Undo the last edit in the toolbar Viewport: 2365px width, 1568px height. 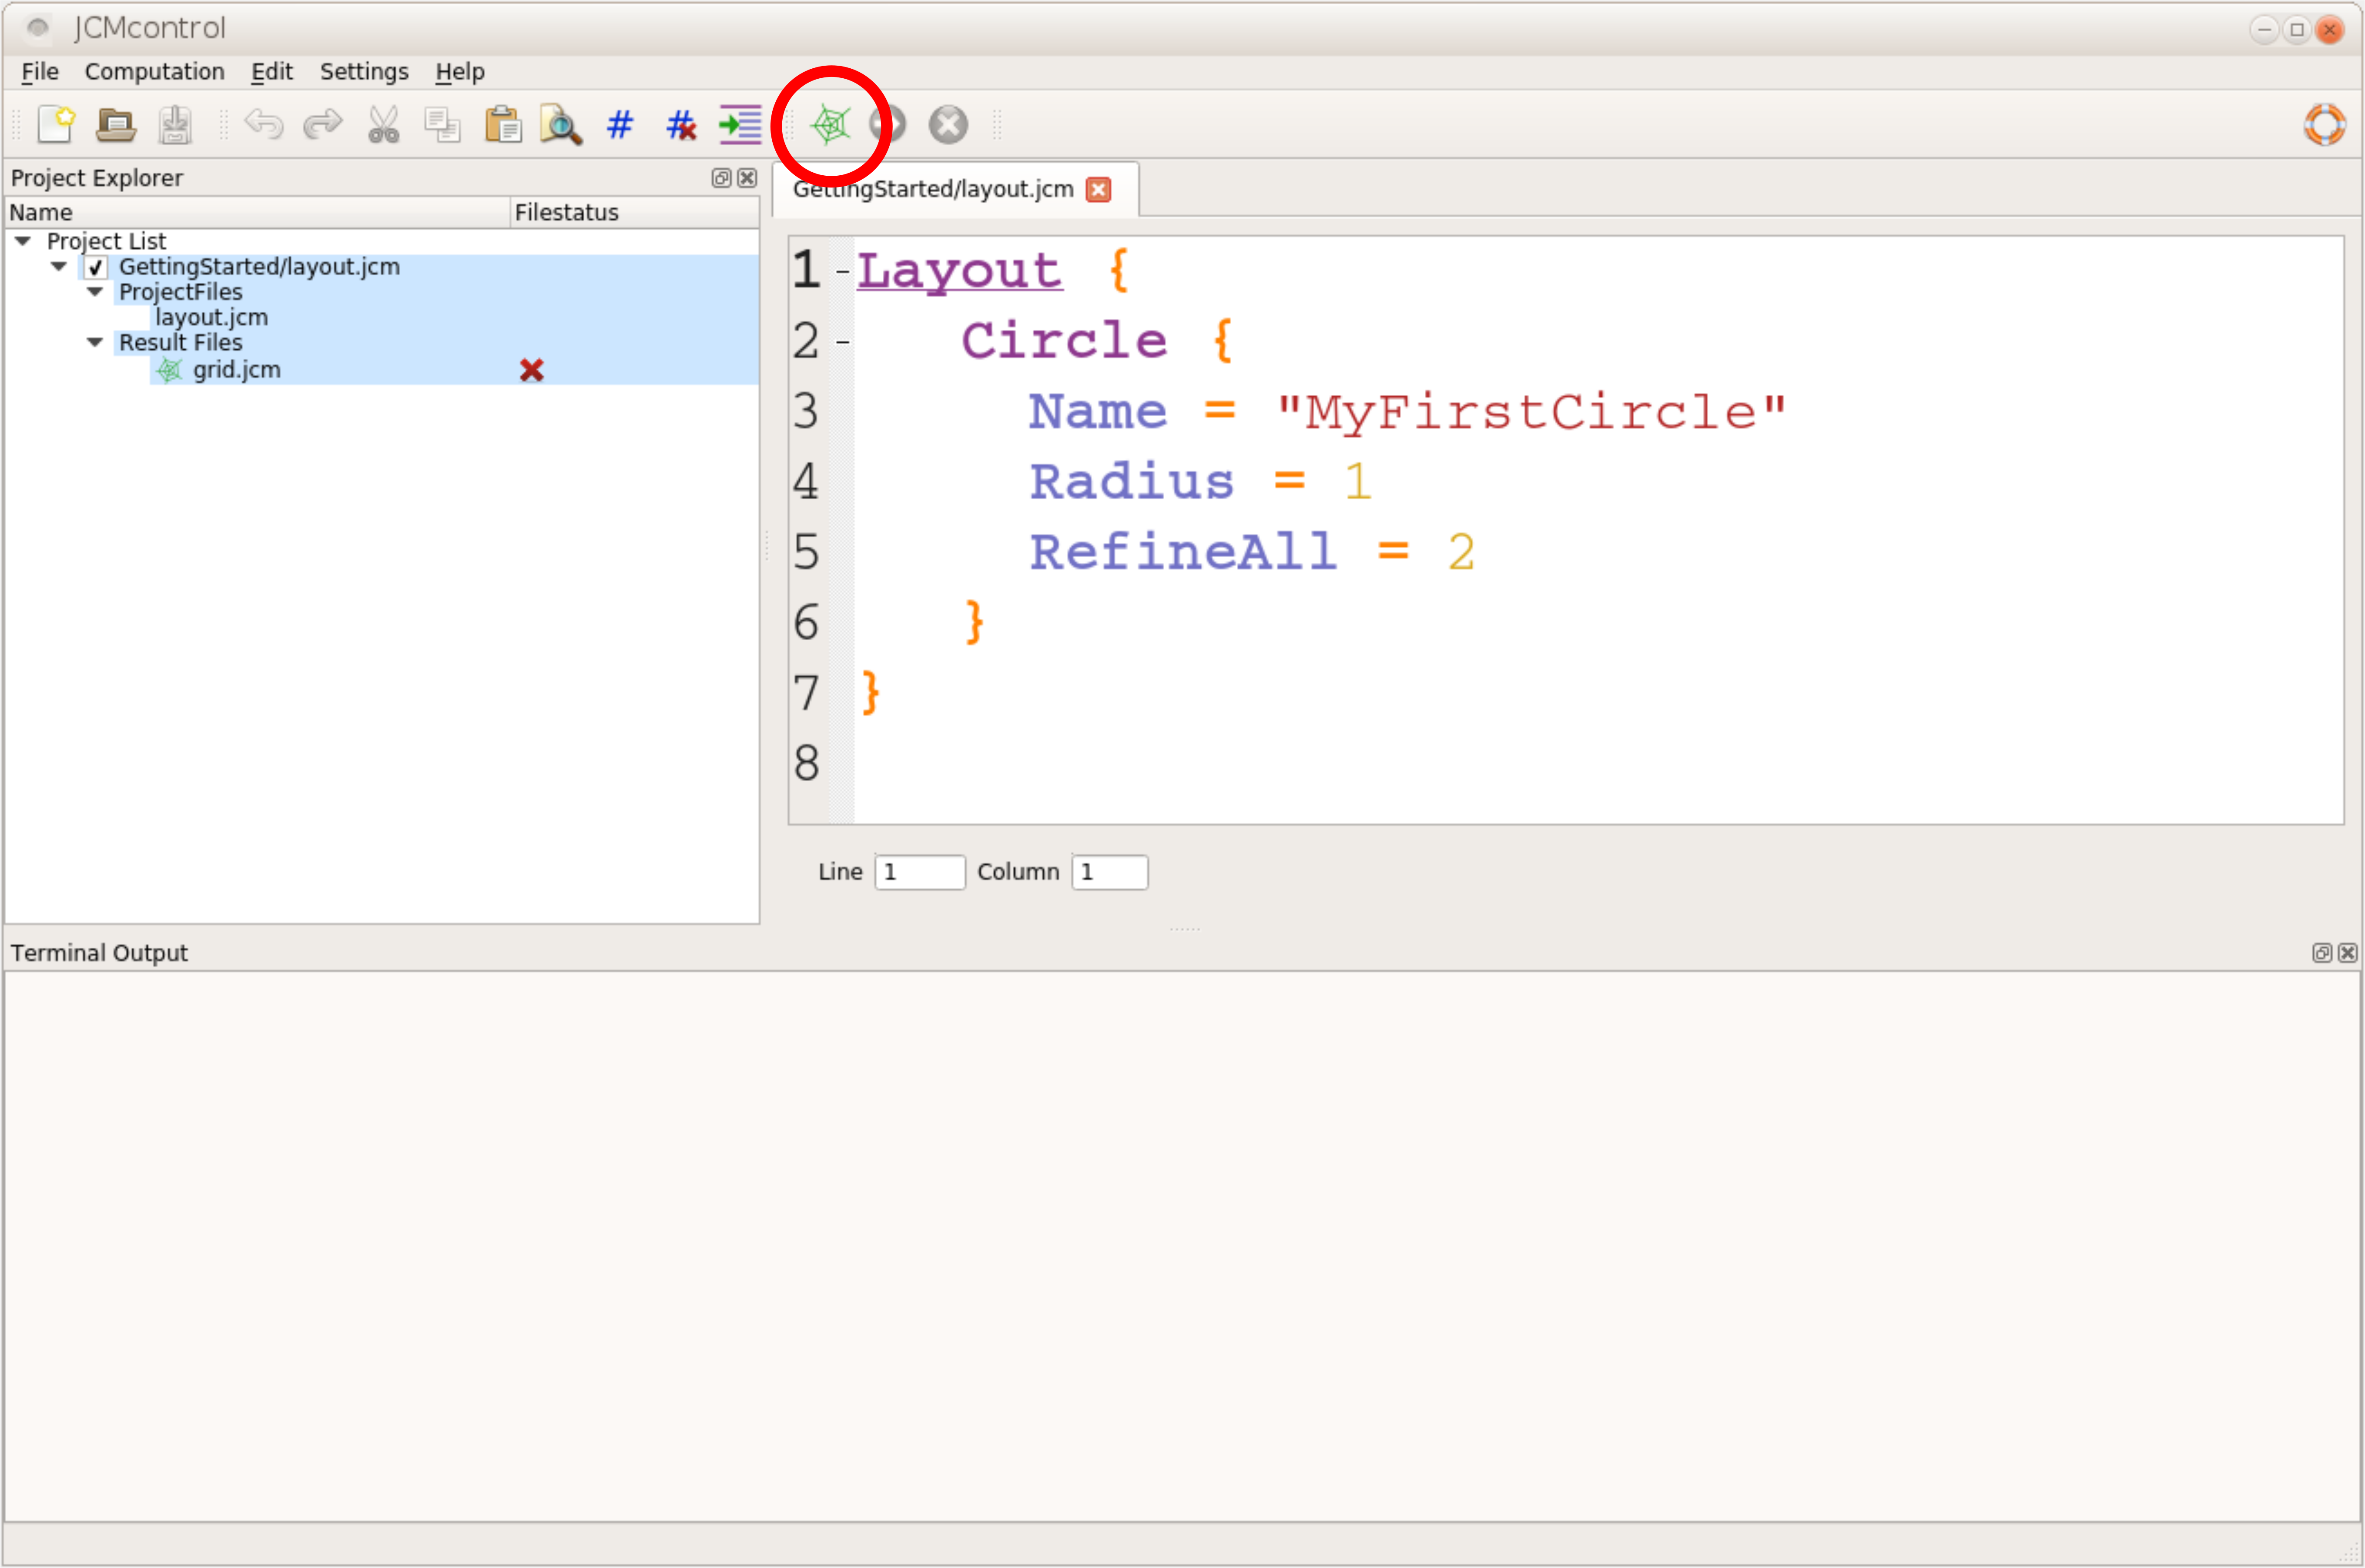click(264, 125)
